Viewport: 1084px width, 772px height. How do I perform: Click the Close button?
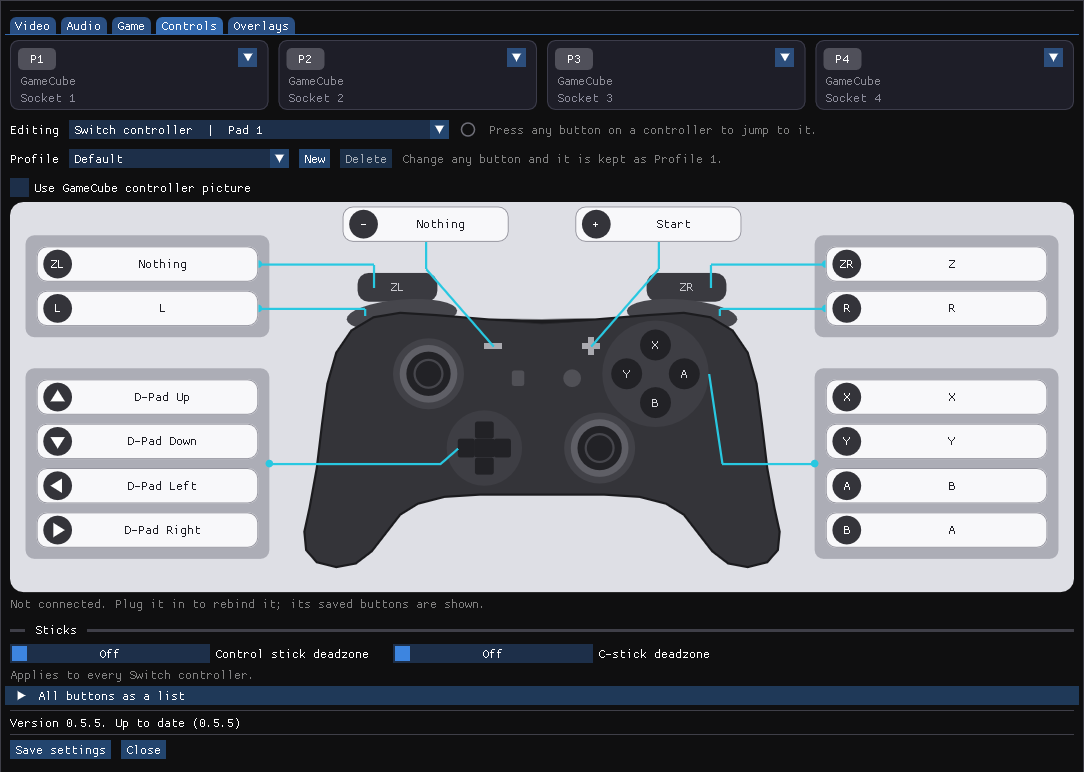pos(143,750)
